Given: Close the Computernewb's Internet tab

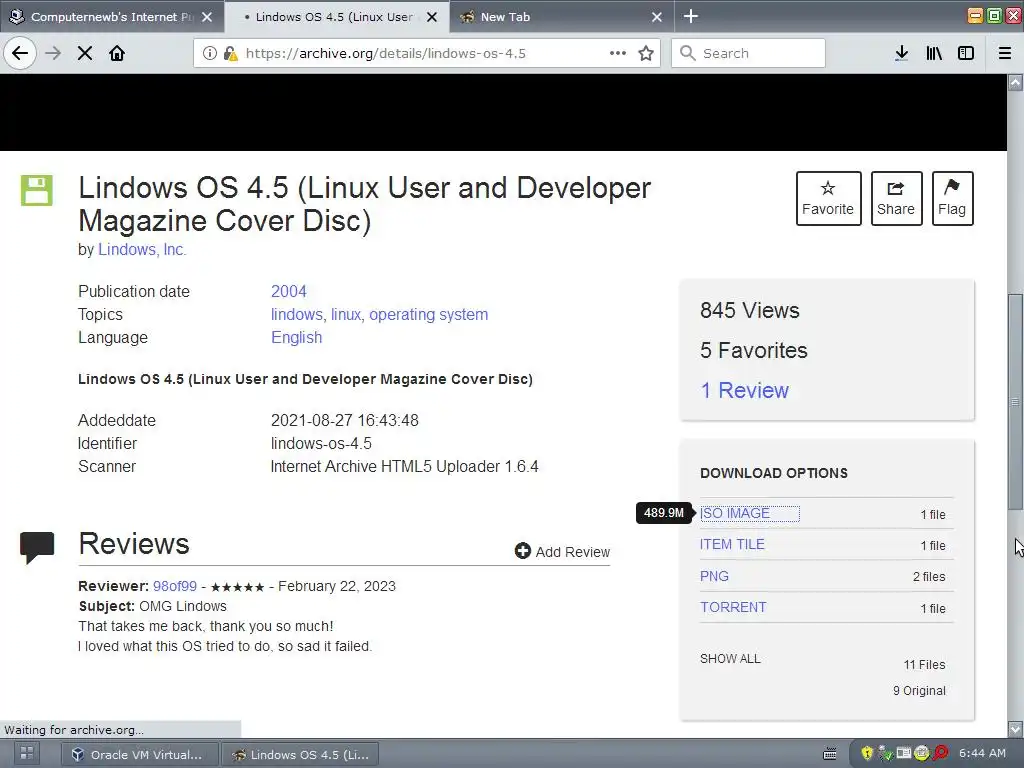Looking at the screenshot, I should (x=206, y=17).
